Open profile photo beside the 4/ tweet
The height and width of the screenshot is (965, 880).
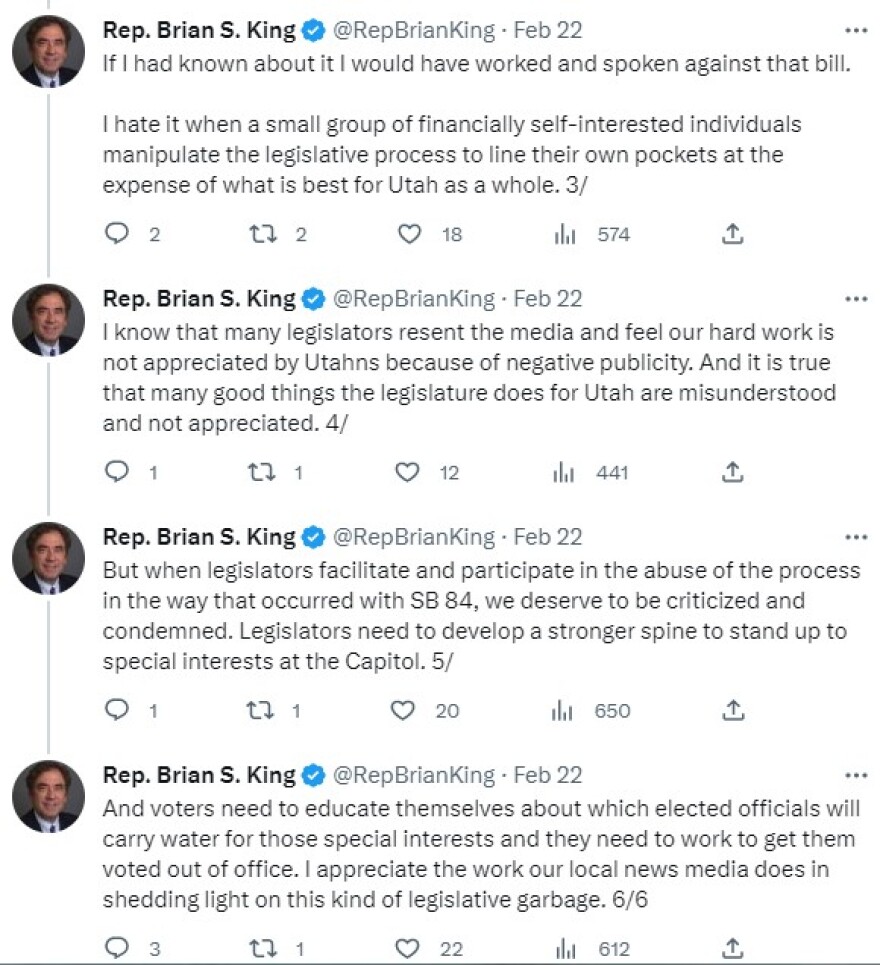(48, 320)
